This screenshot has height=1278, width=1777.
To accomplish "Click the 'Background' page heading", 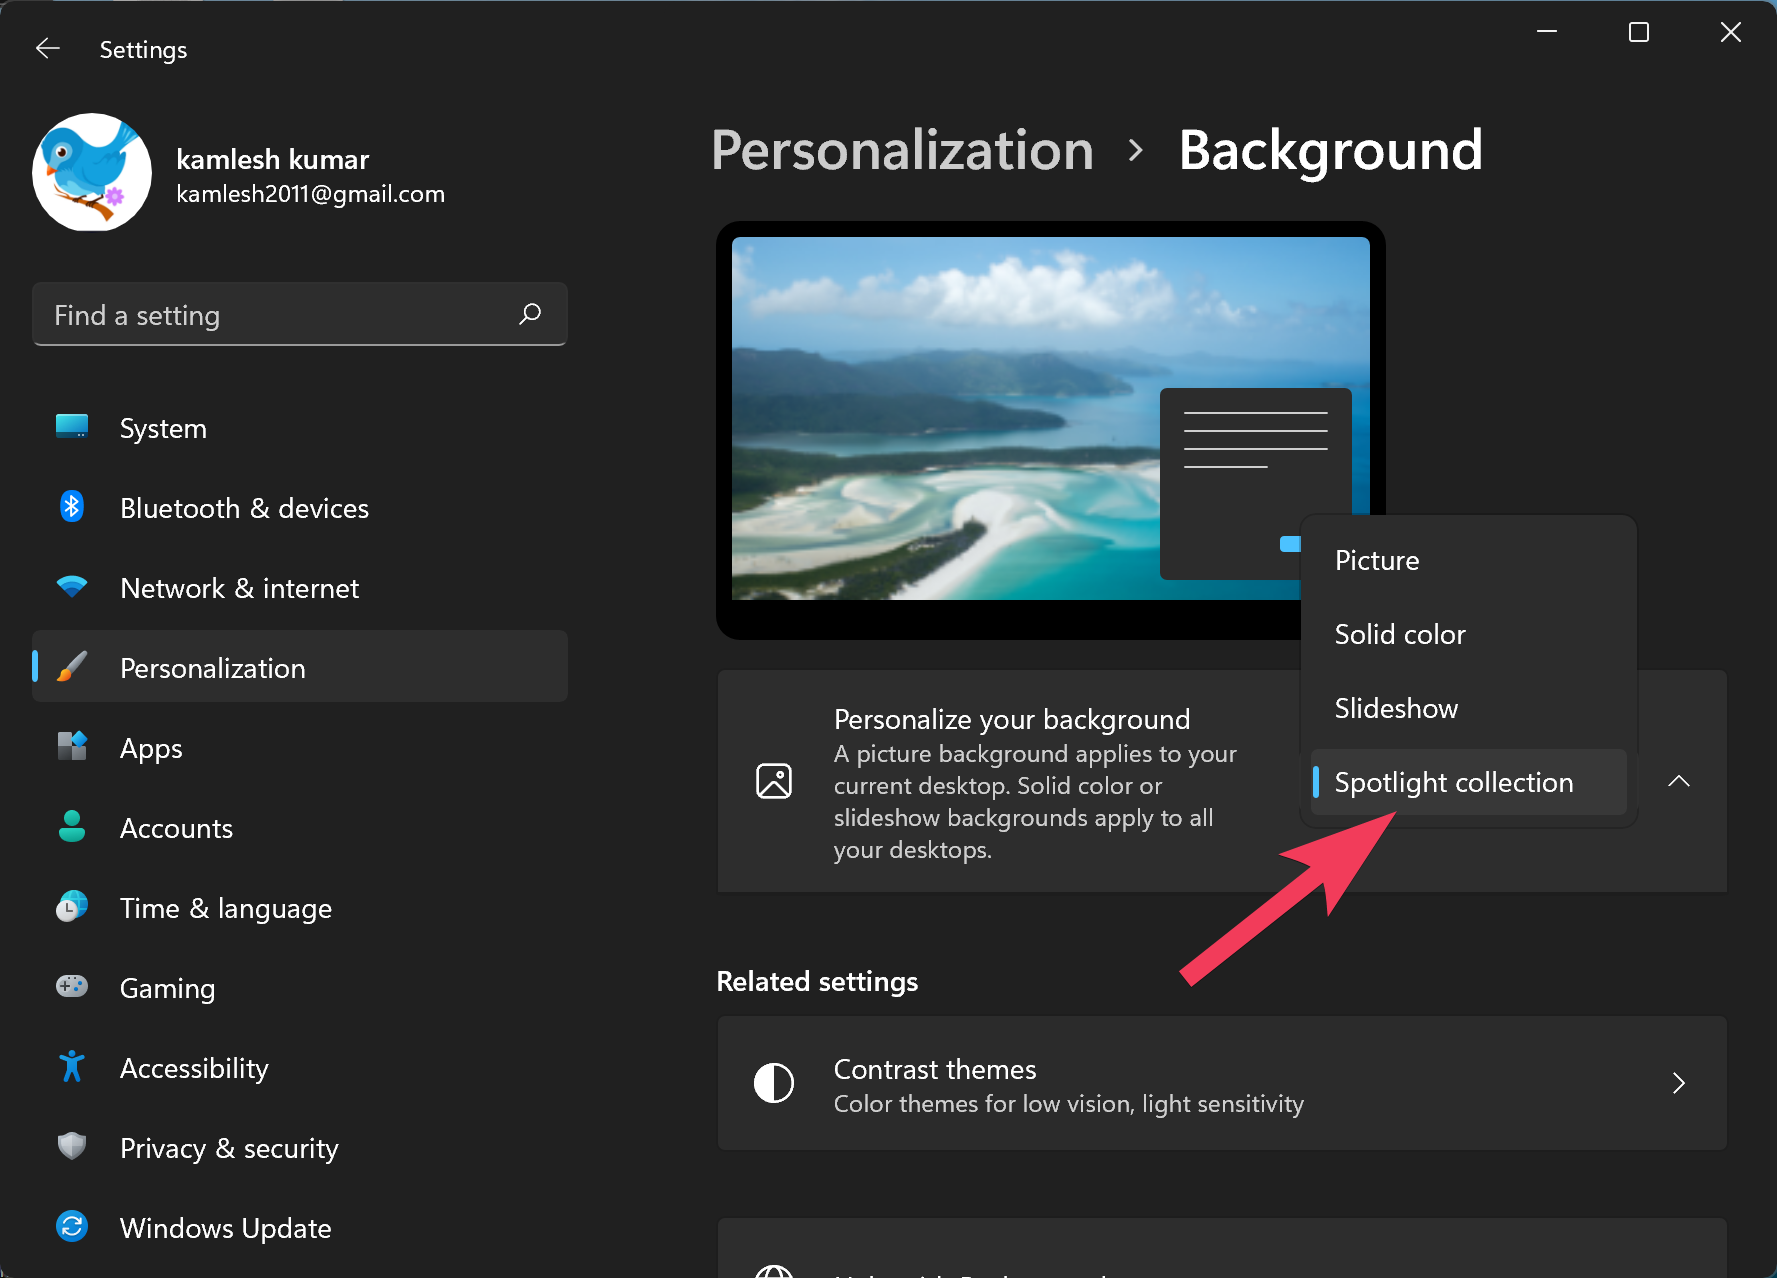I will [1331, 151].
